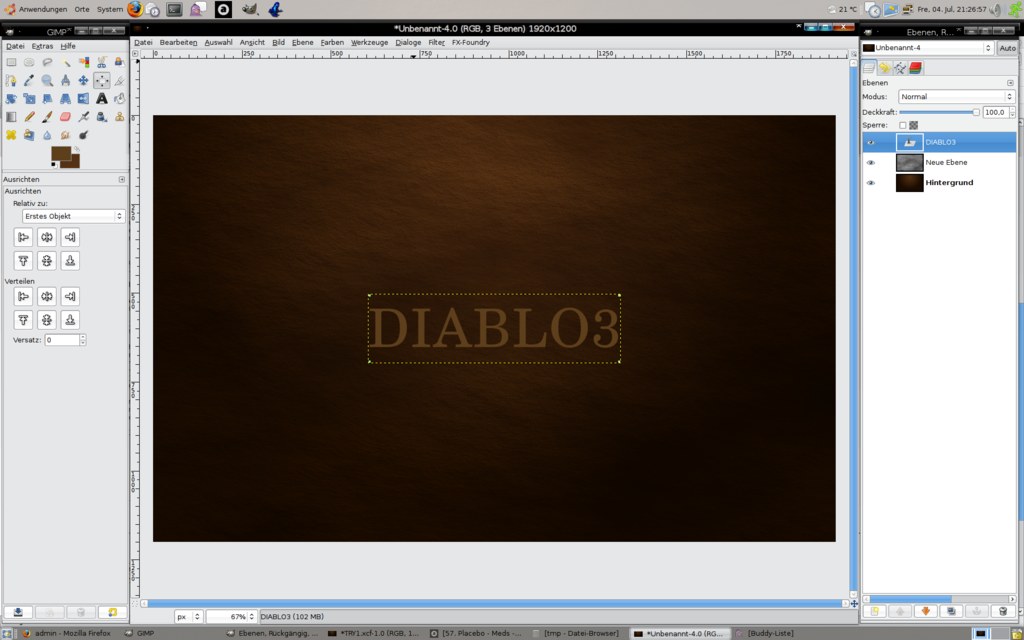This screenshot has width=1024, height=640.
Task: Select the Text tool
Action: [101, 99]
